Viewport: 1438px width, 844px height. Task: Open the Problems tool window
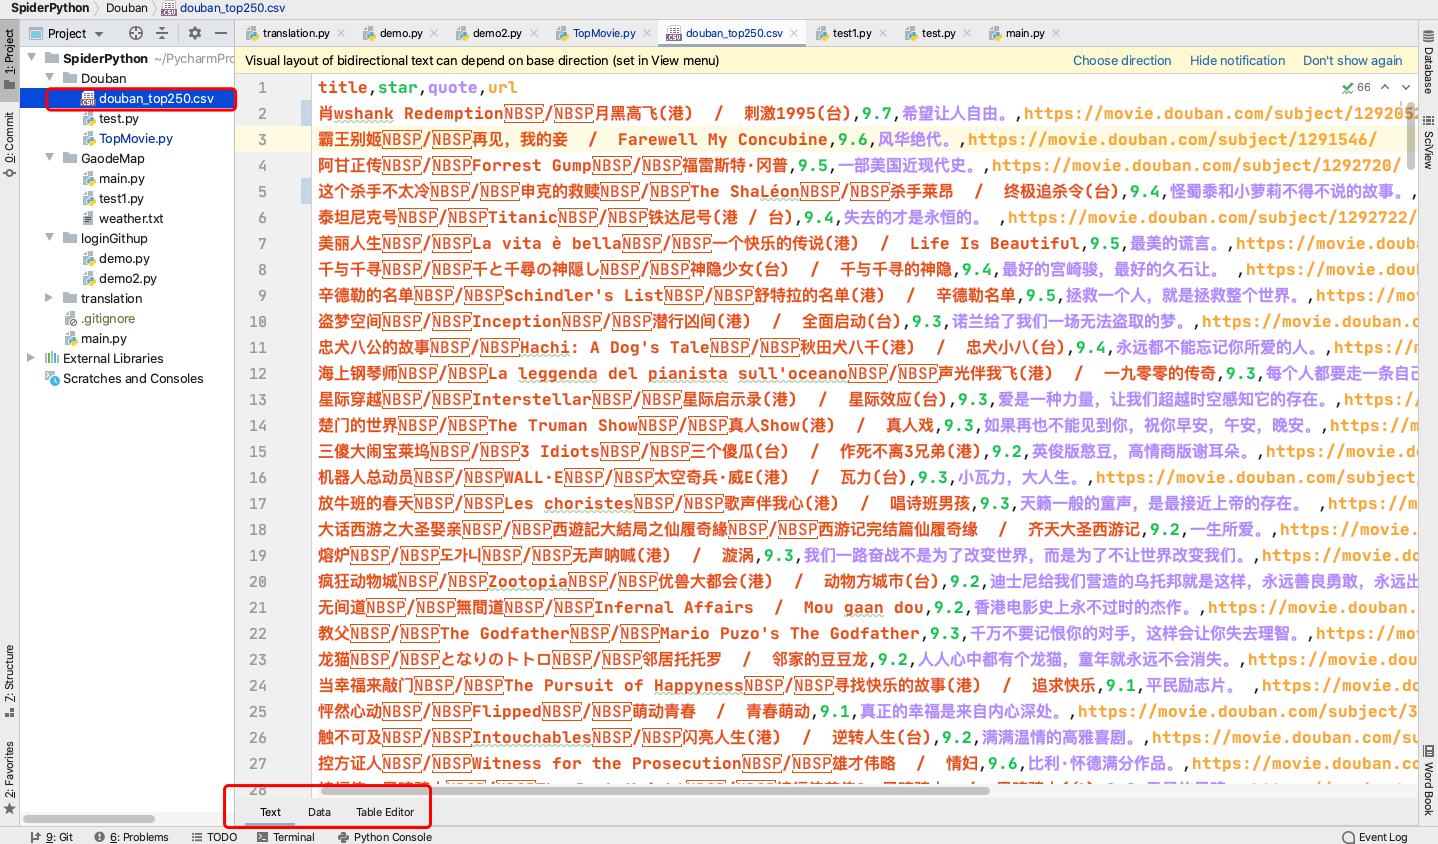(x=131, y=837)
